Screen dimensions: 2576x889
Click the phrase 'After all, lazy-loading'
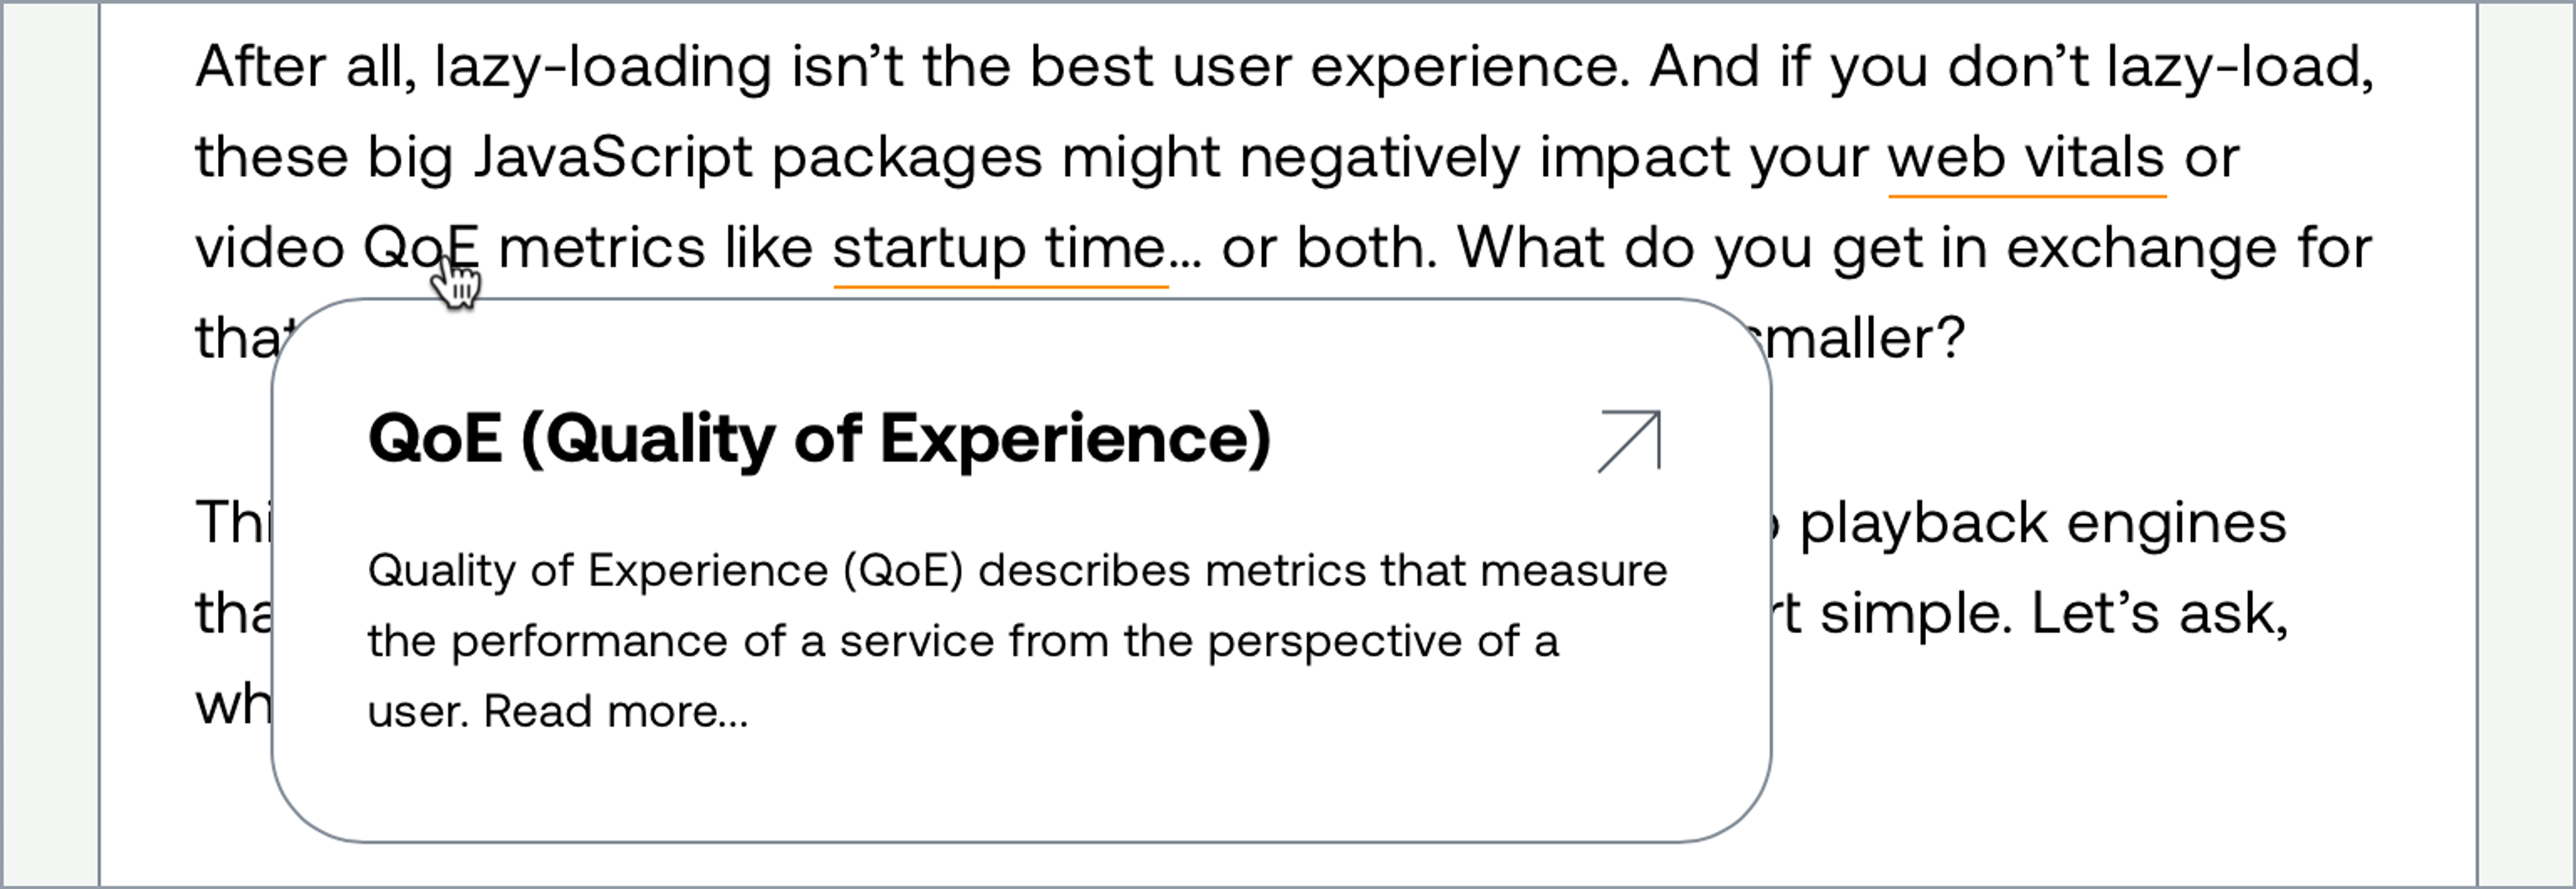point(484,68)
